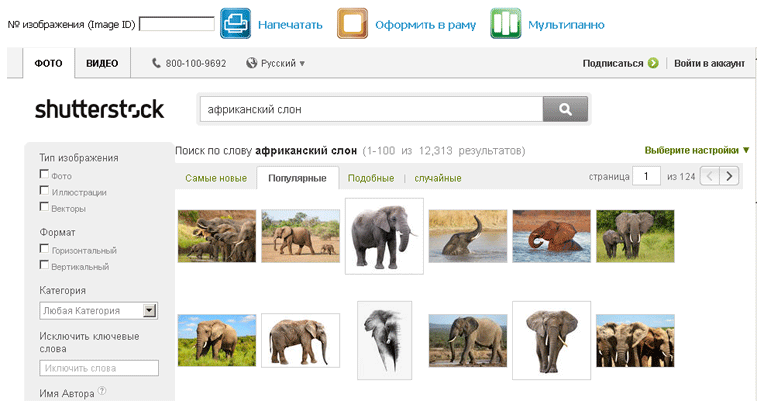Click the help icon beside Имя Автора
757x401 pixels.
tap(102, 393)
